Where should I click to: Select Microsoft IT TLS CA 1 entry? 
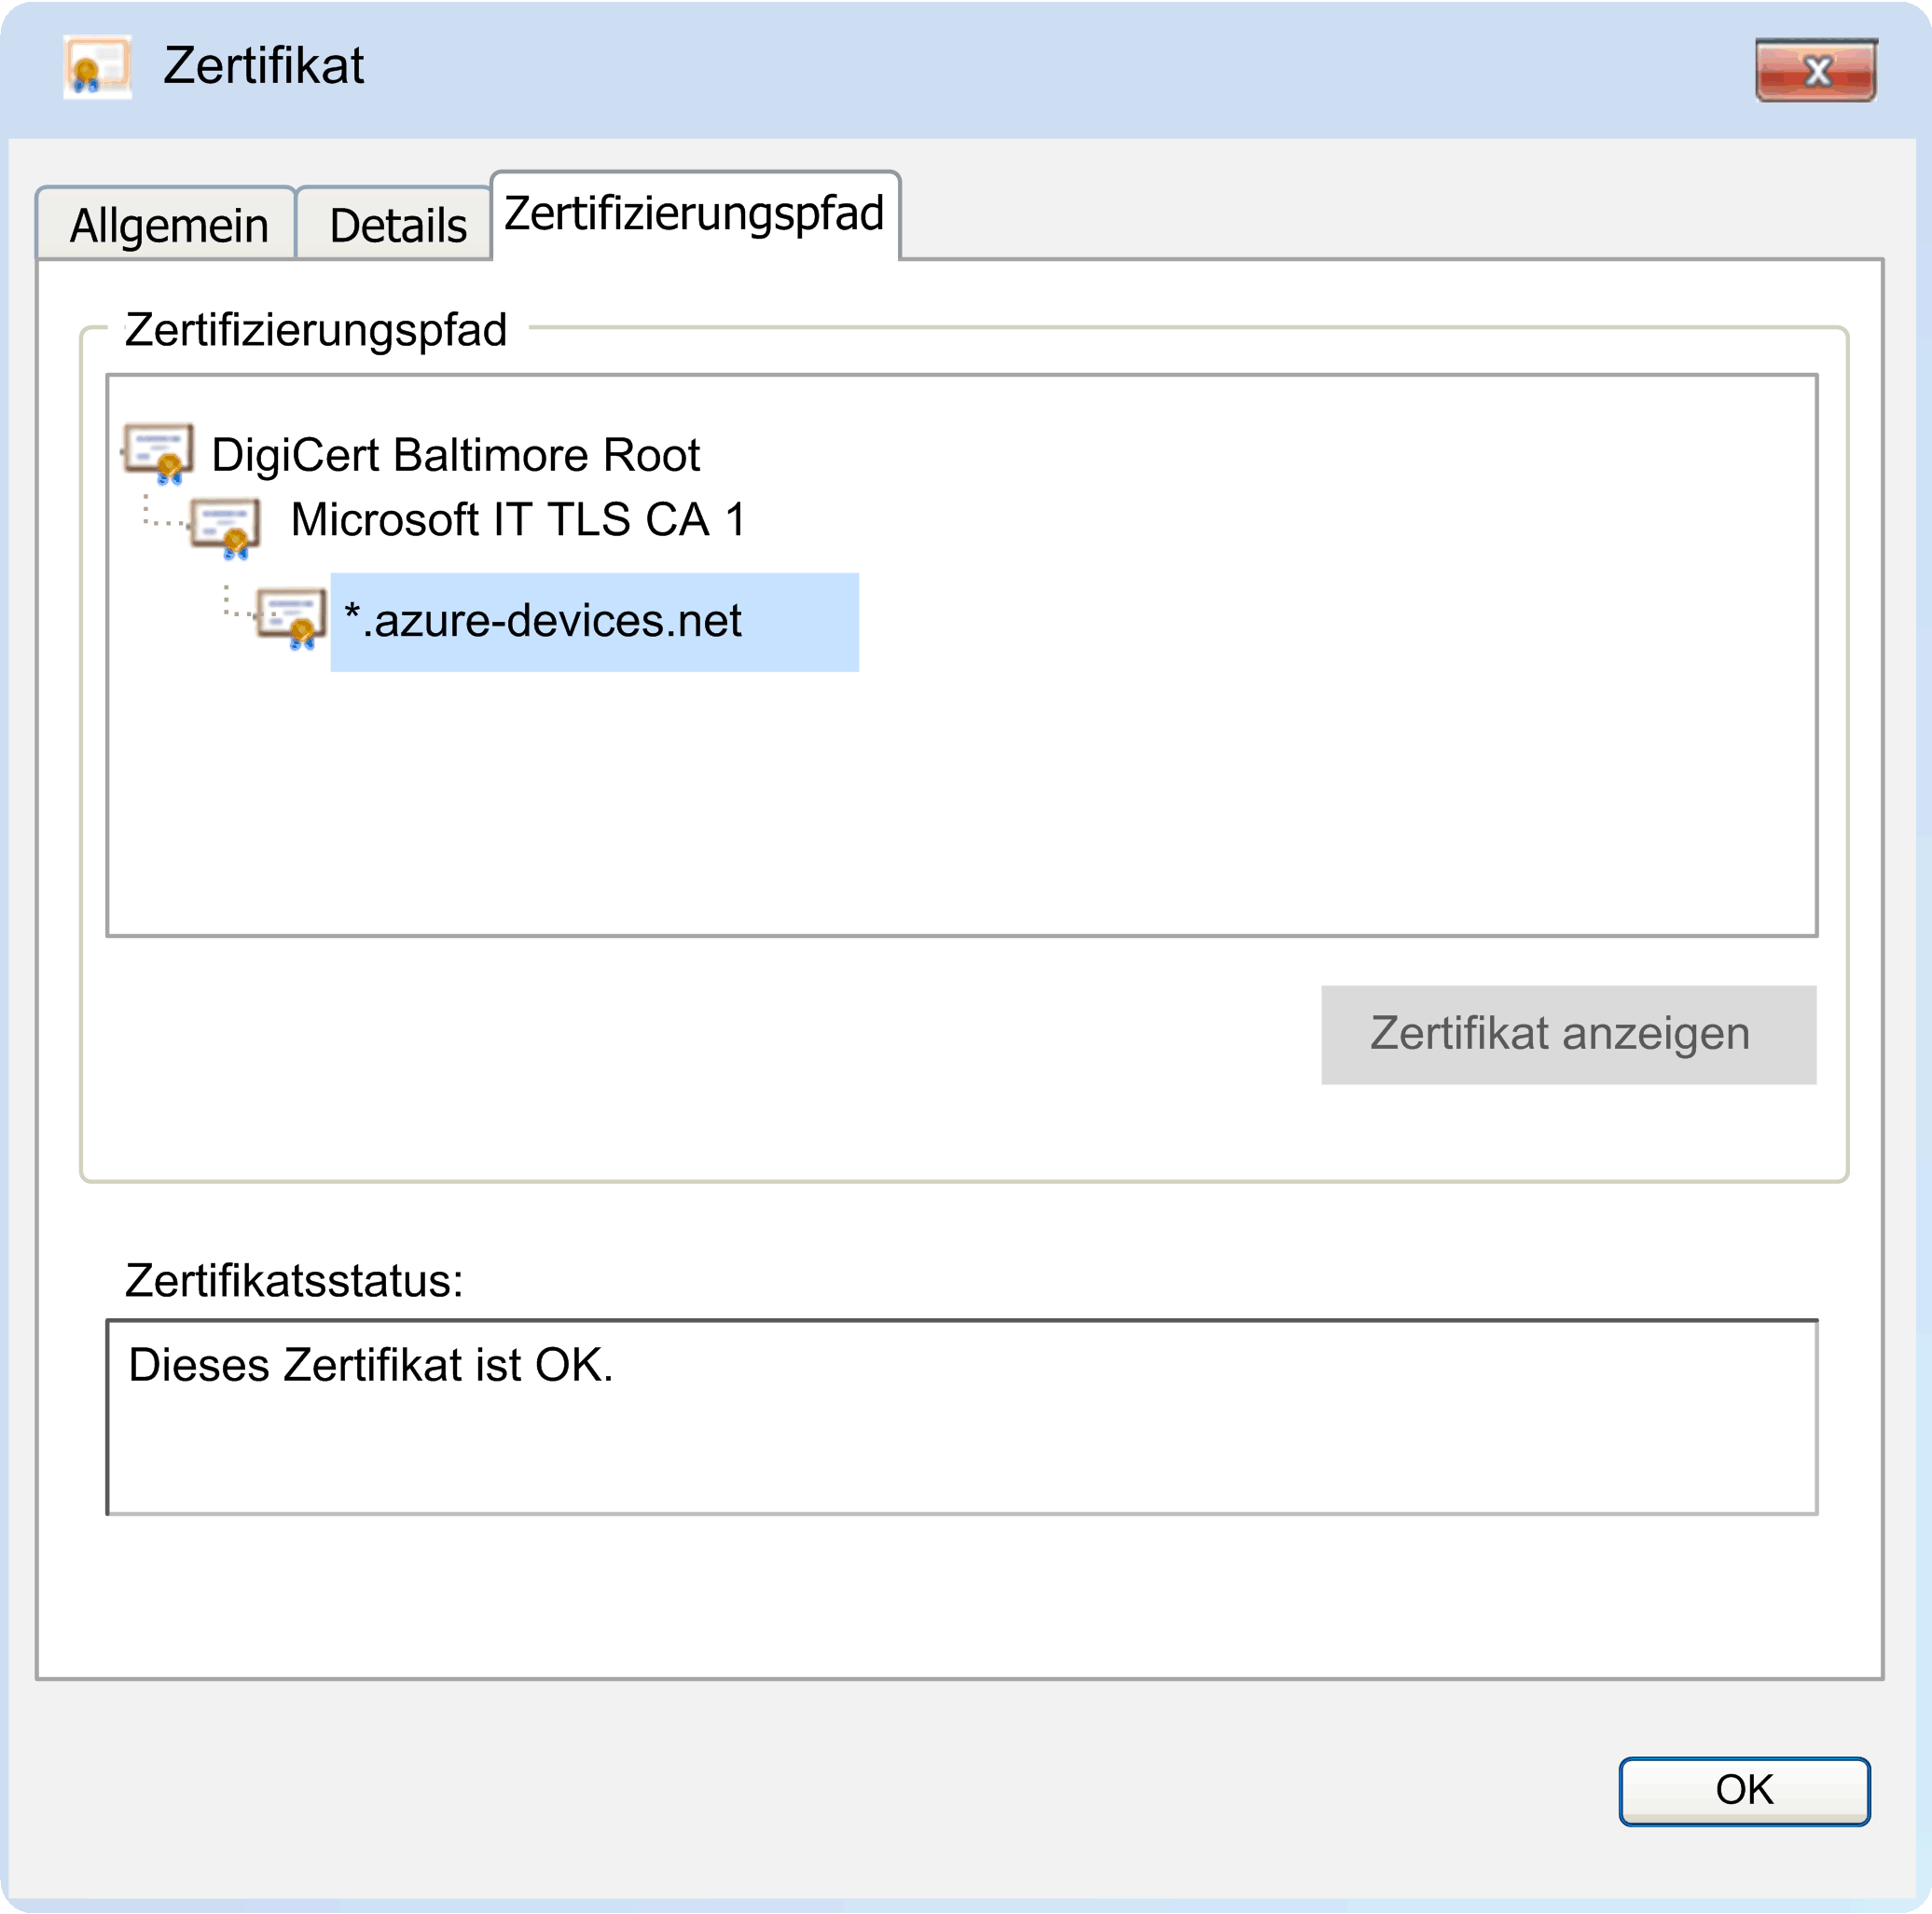click(518, 519)
